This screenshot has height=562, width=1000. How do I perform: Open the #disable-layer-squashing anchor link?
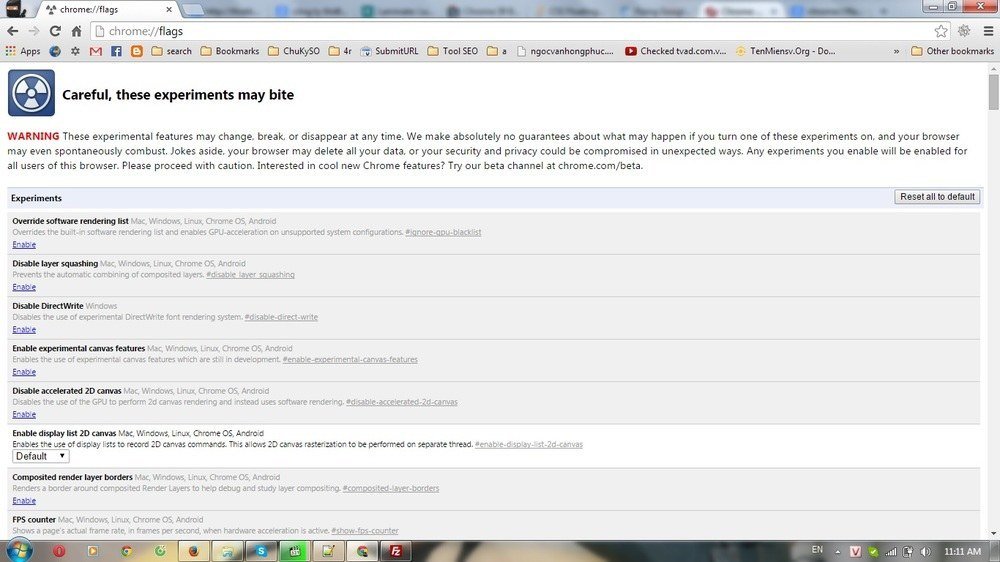pos(250,275)
